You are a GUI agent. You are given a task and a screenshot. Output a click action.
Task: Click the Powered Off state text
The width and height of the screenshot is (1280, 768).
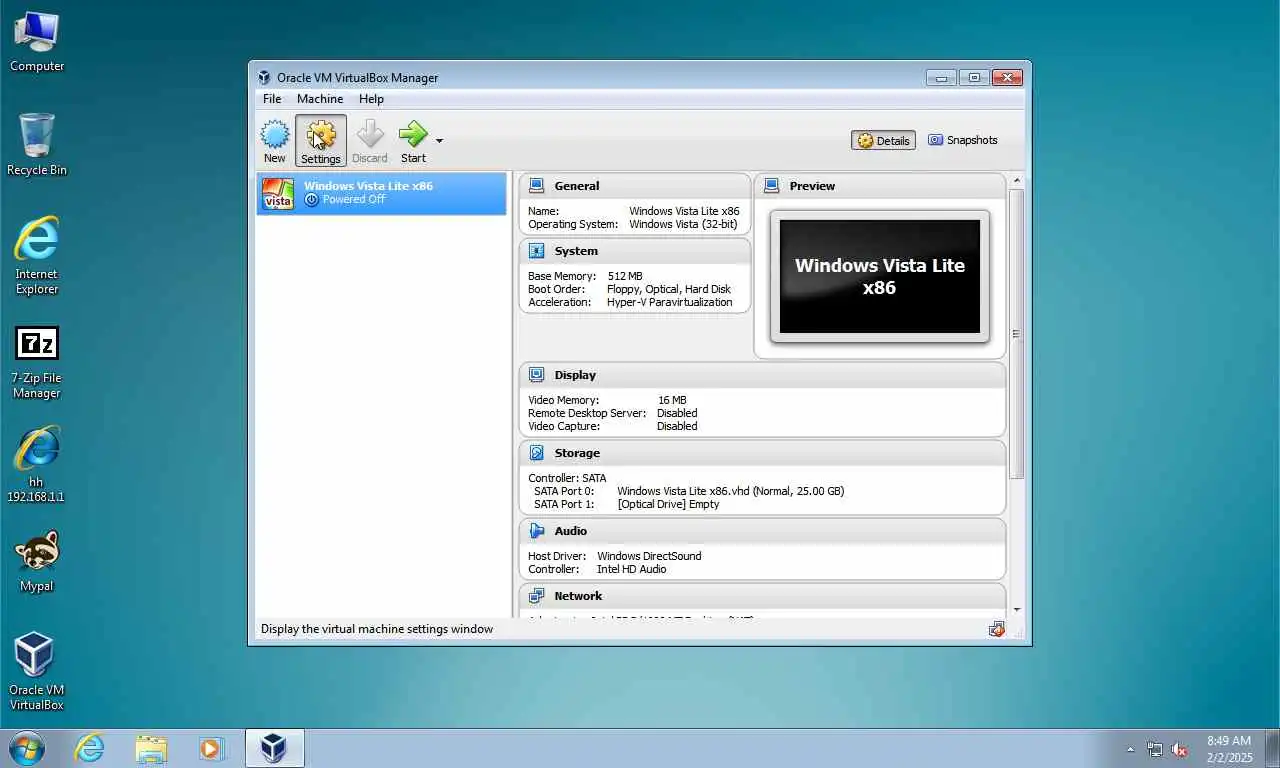354,200
